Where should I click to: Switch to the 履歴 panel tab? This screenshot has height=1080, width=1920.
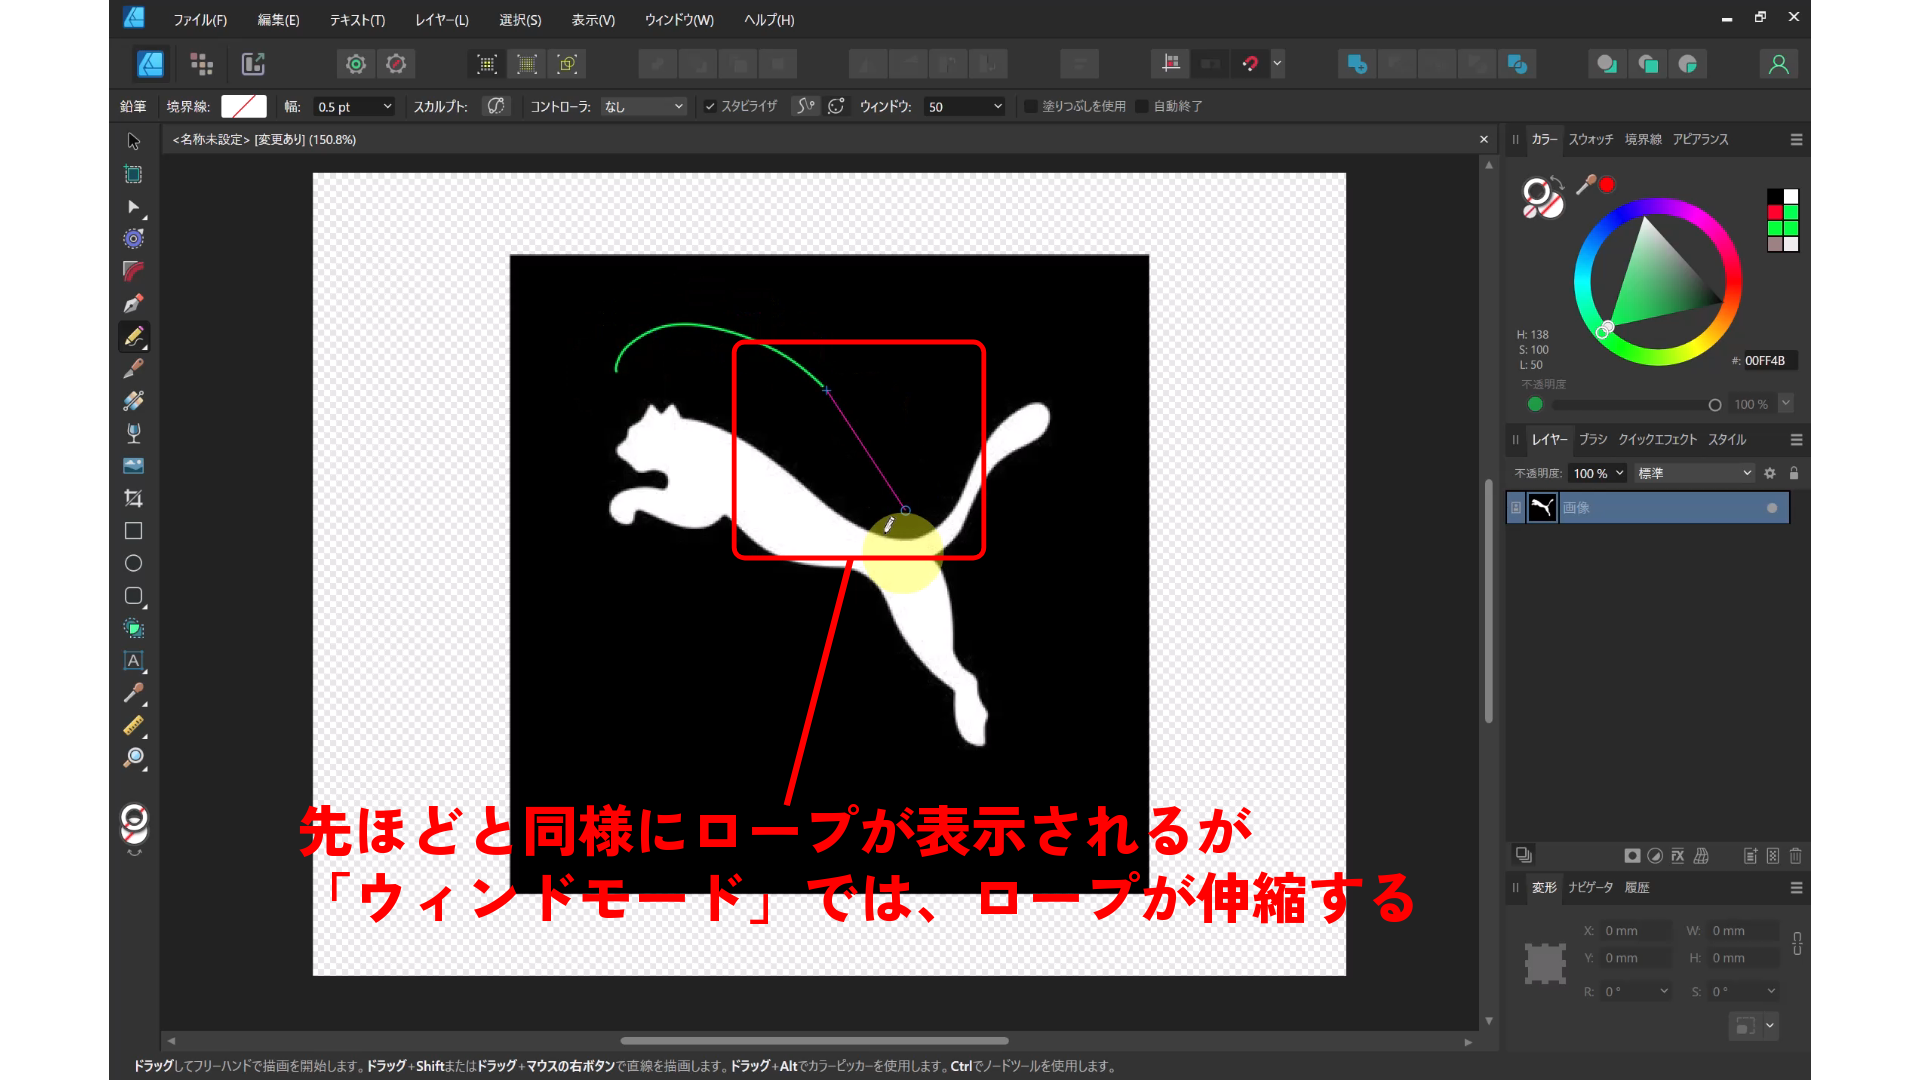1637,887
